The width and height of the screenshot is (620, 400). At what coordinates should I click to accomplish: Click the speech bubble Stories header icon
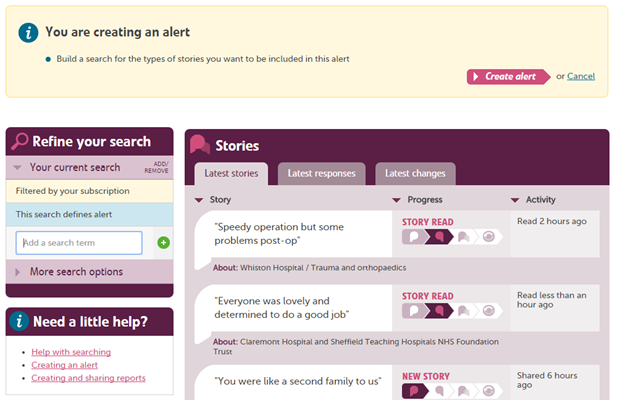tap(200, 144)
